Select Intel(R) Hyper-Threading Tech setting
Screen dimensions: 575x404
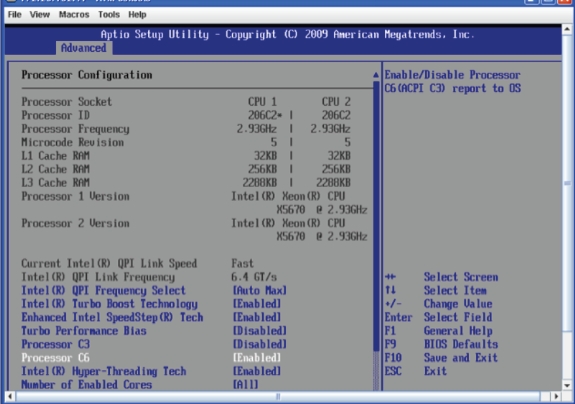[104, 371]
